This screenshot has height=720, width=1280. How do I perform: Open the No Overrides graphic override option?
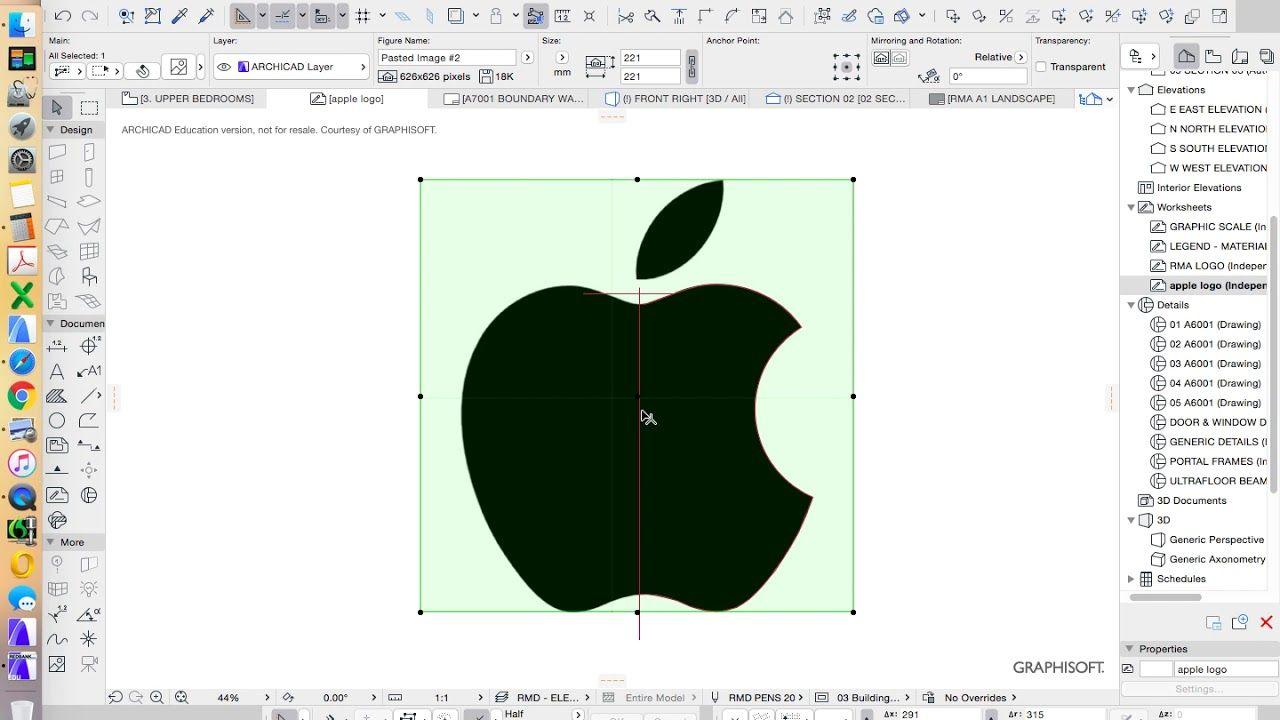point(969,697)
